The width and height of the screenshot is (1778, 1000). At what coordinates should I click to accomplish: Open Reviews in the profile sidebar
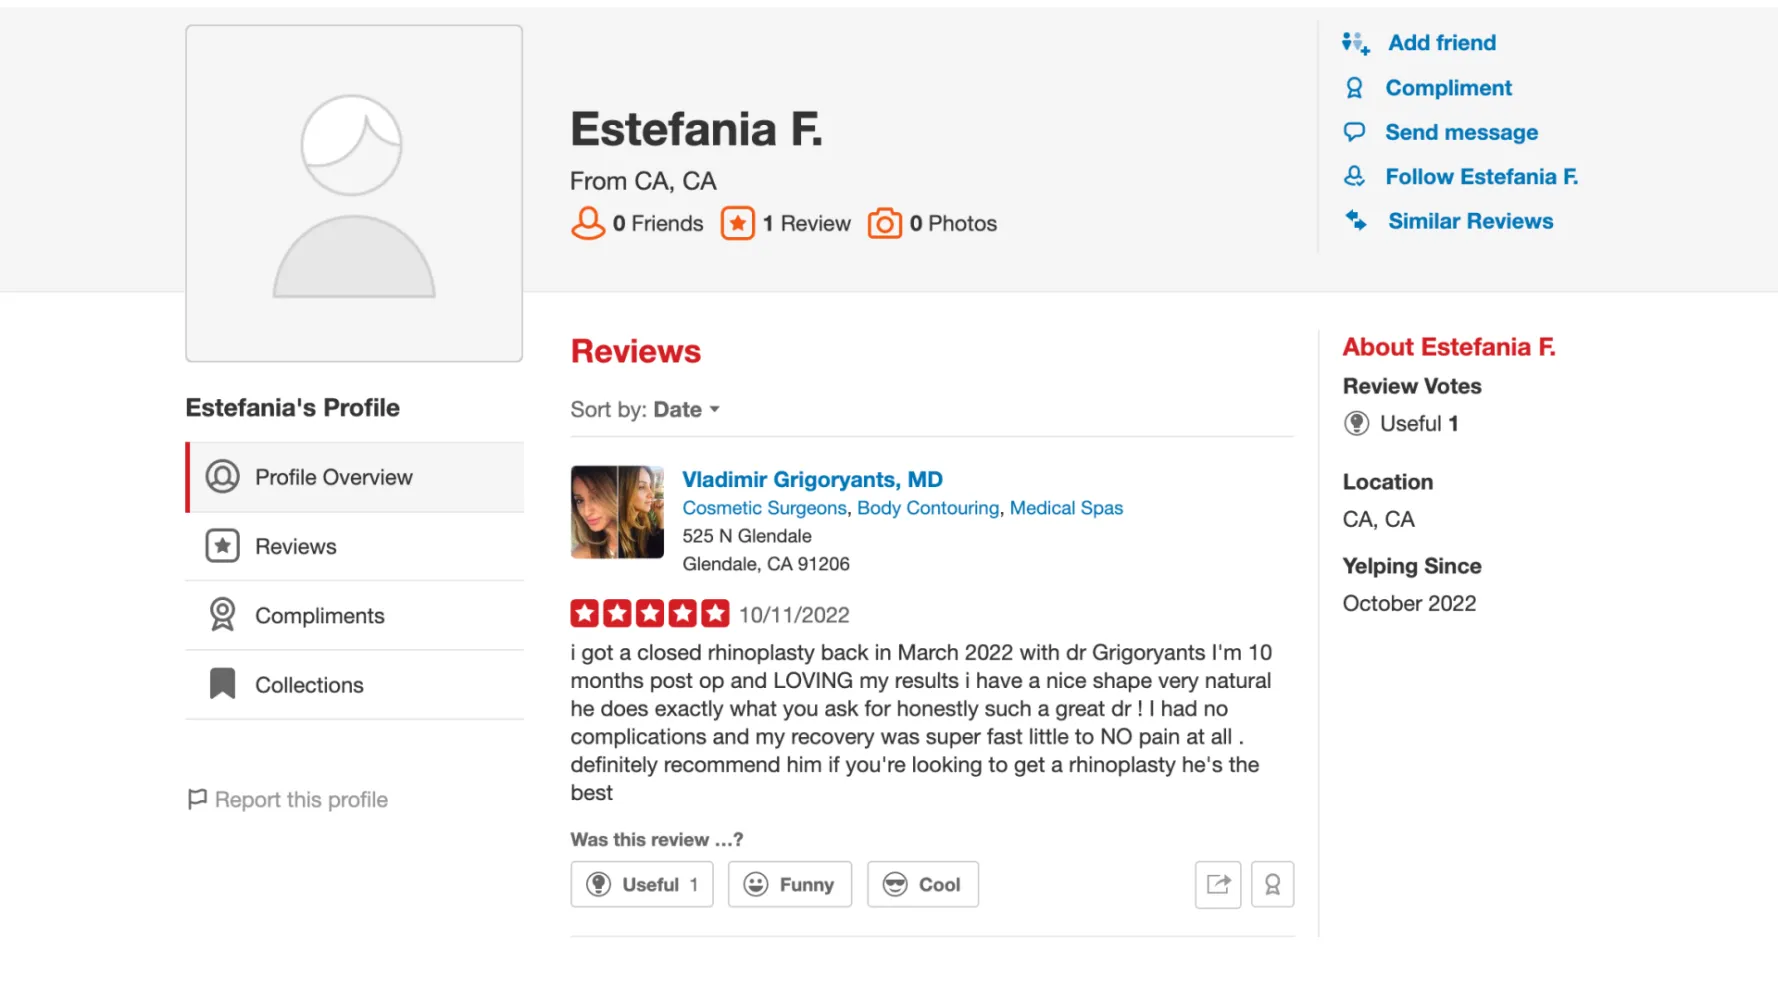point(296,546)
